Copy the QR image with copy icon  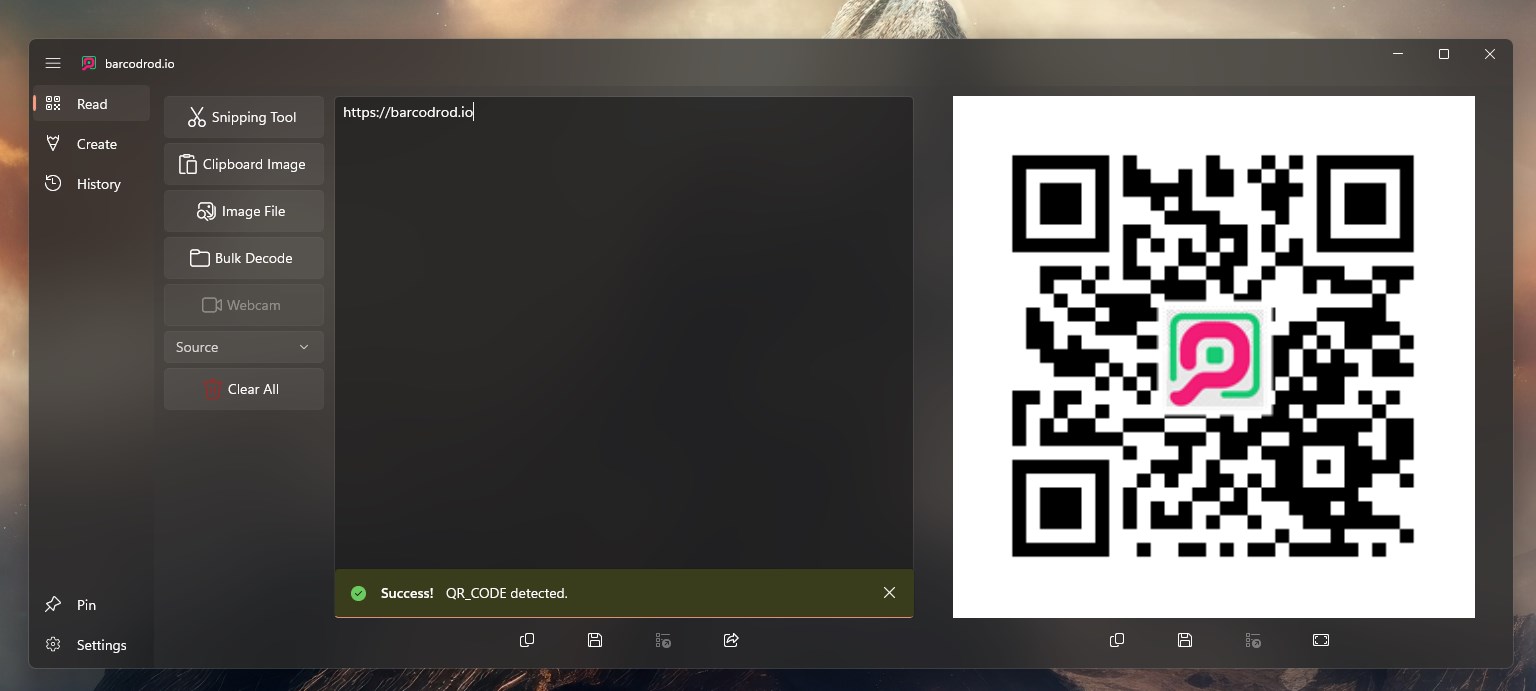coord(1117,640)
